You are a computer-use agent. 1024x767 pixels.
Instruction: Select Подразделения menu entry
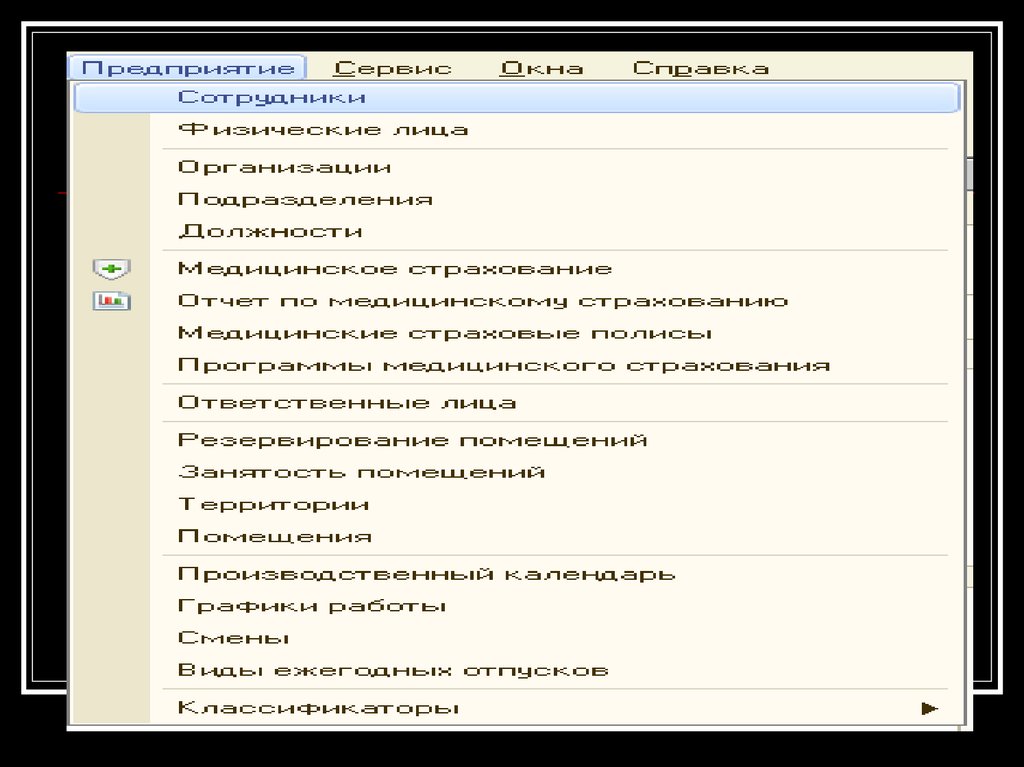[x=305, y=199]
